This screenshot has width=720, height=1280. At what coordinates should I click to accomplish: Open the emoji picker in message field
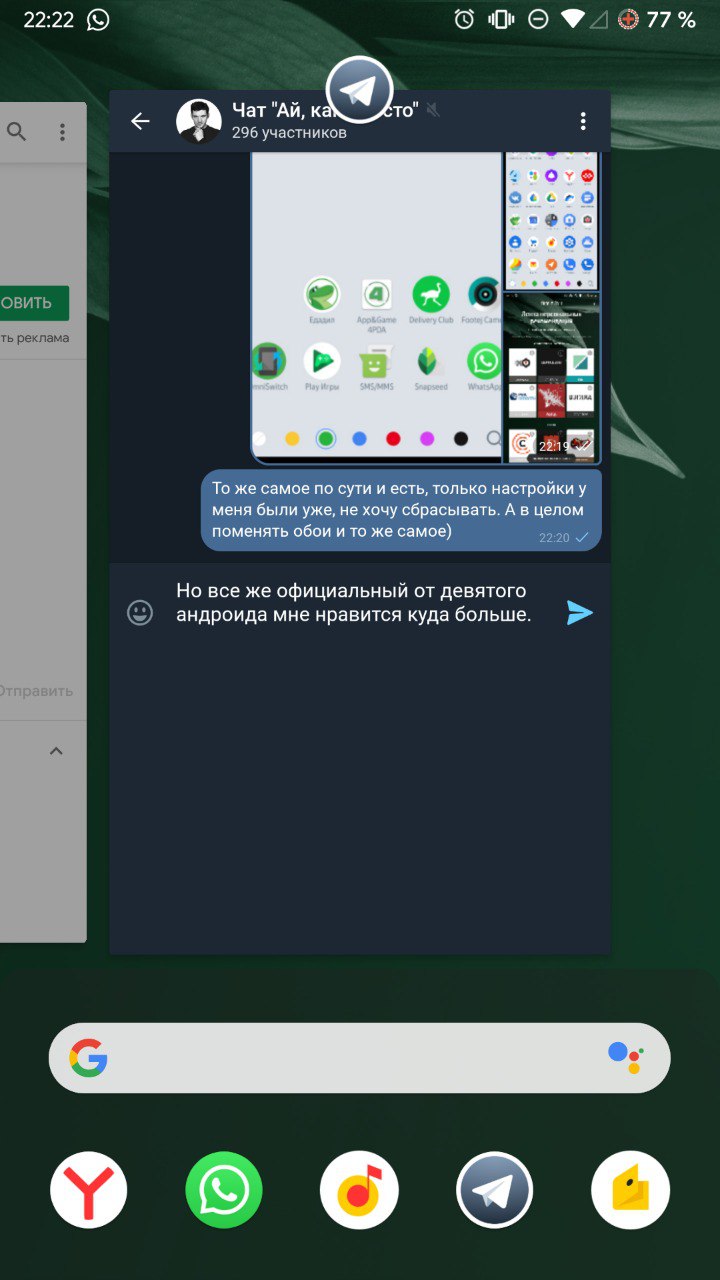click(140, 613)
